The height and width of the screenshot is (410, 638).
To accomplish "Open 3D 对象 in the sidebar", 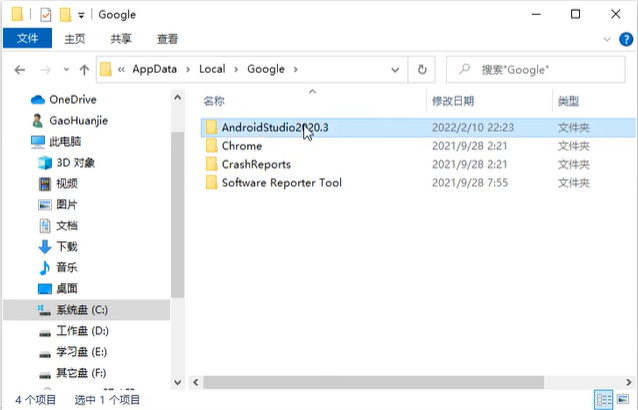I will tap(75, 163).
